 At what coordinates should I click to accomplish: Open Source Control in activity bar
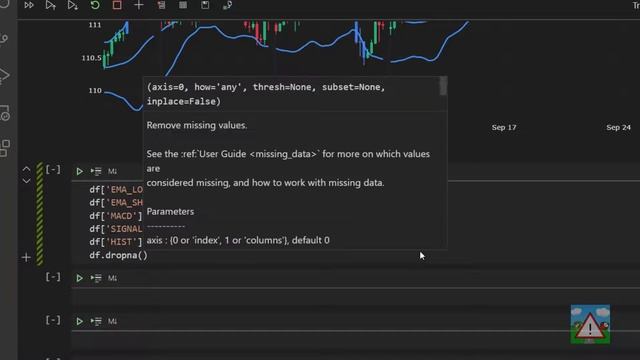pos(4,40)
